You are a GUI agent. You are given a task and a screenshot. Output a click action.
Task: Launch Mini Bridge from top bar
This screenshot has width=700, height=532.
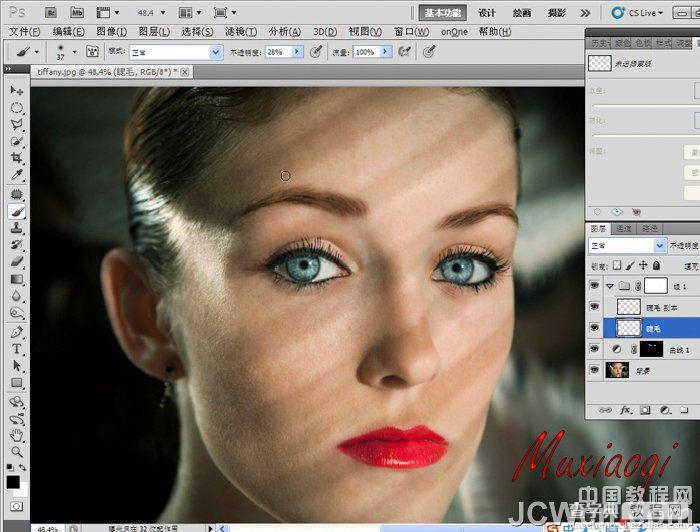point(77,13)
